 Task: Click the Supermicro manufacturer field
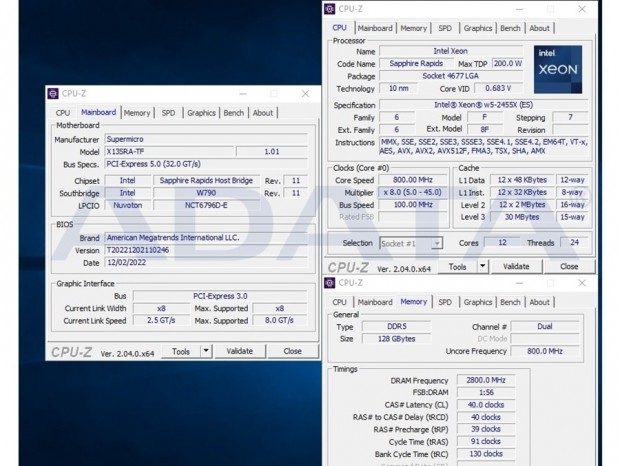point(206,139)
